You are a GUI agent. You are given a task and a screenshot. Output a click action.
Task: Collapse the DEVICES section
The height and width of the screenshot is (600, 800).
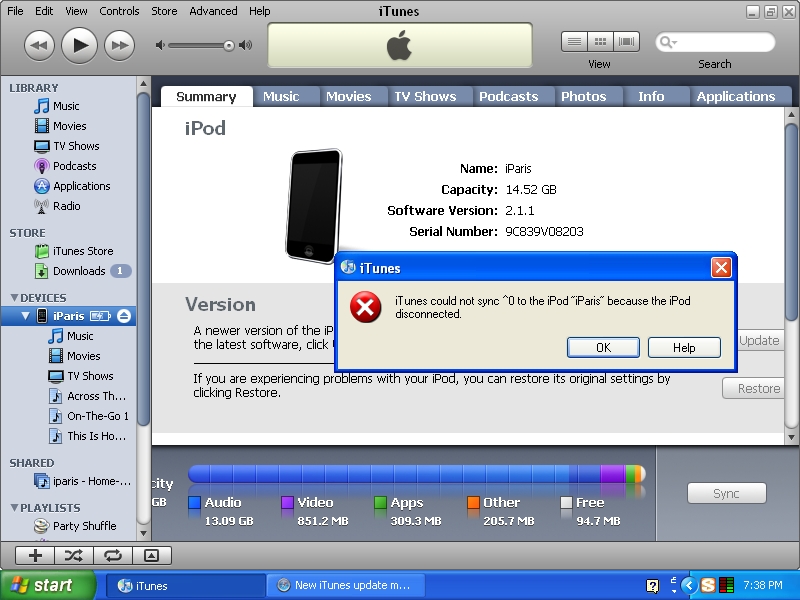tap(14, 297)
